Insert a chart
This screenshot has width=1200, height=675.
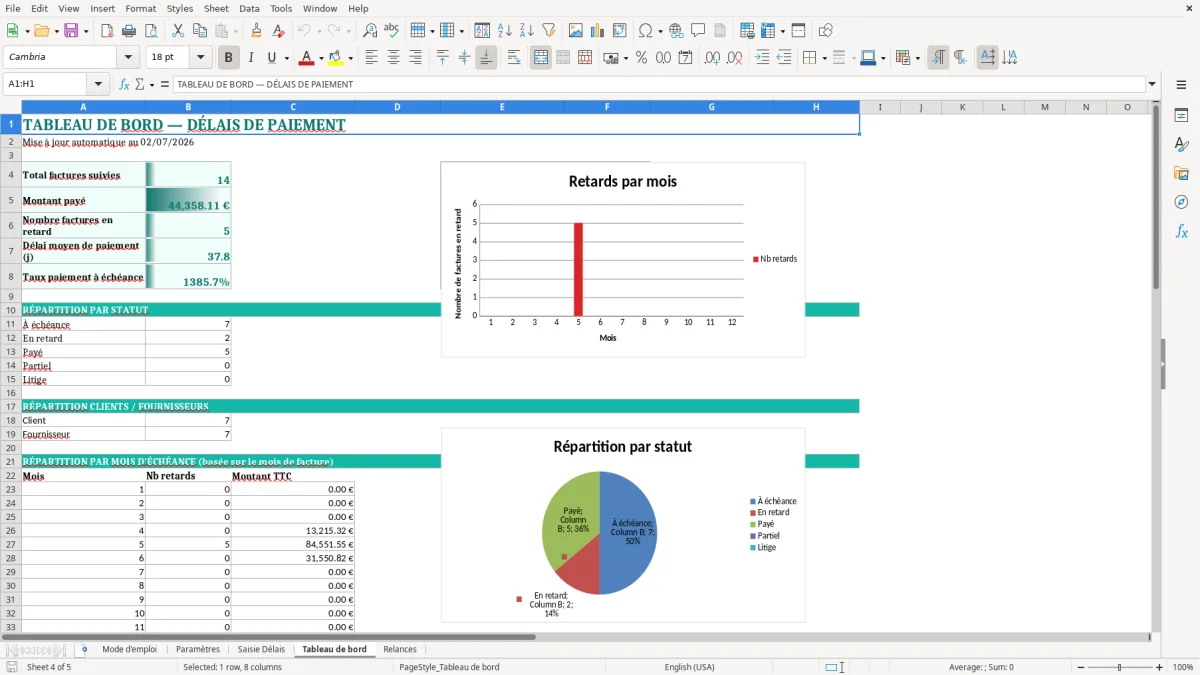coord(598,31)
